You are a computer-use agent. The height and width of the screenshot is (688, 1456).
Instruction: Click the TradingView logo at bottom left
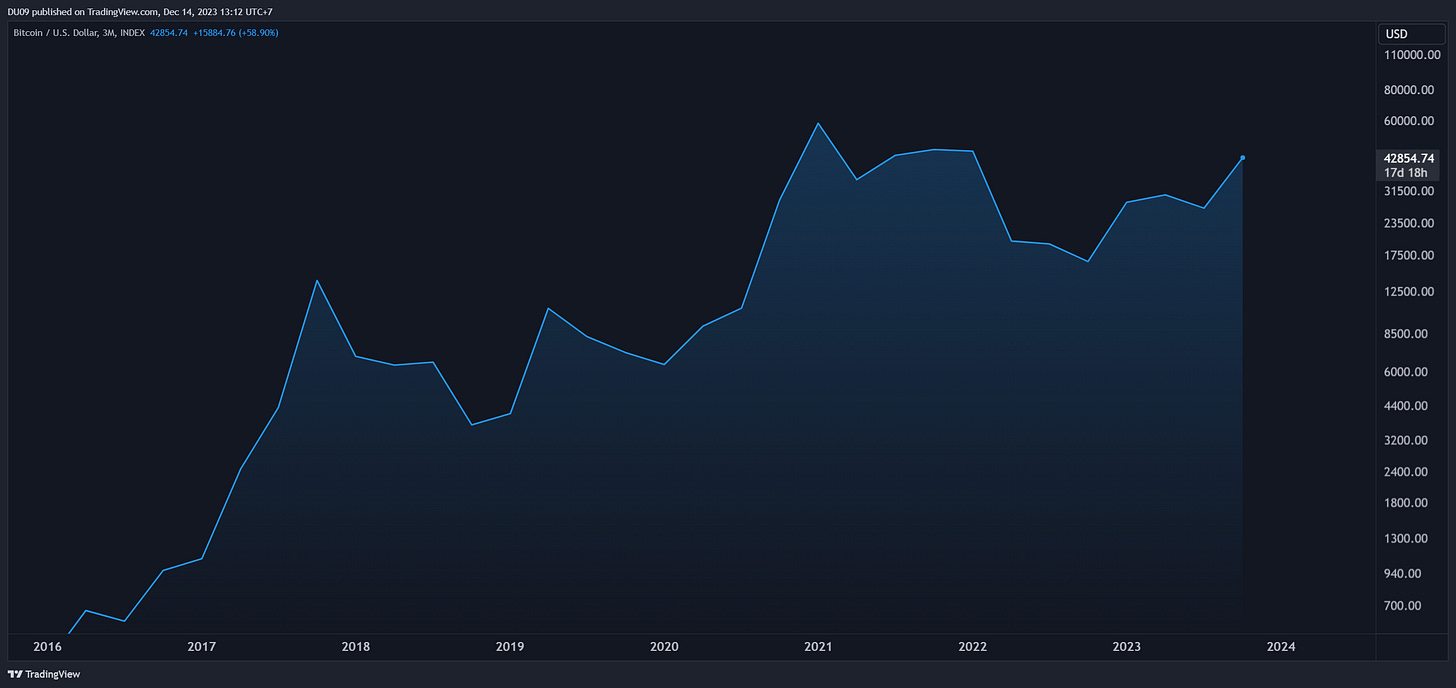(44, 674)
